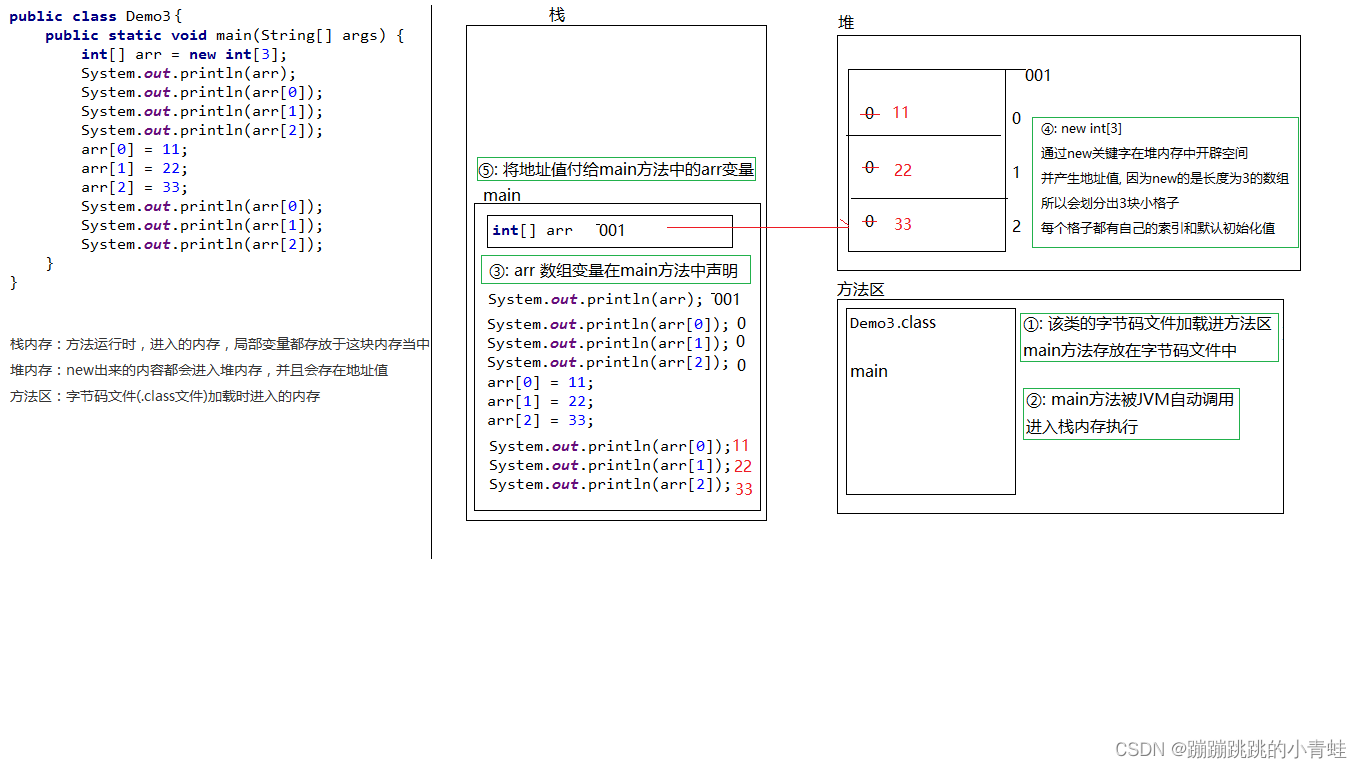Click the red '33' output after println(arr[2])
The width and height of the screenshot is (1362, 768).
click(744, 489)
